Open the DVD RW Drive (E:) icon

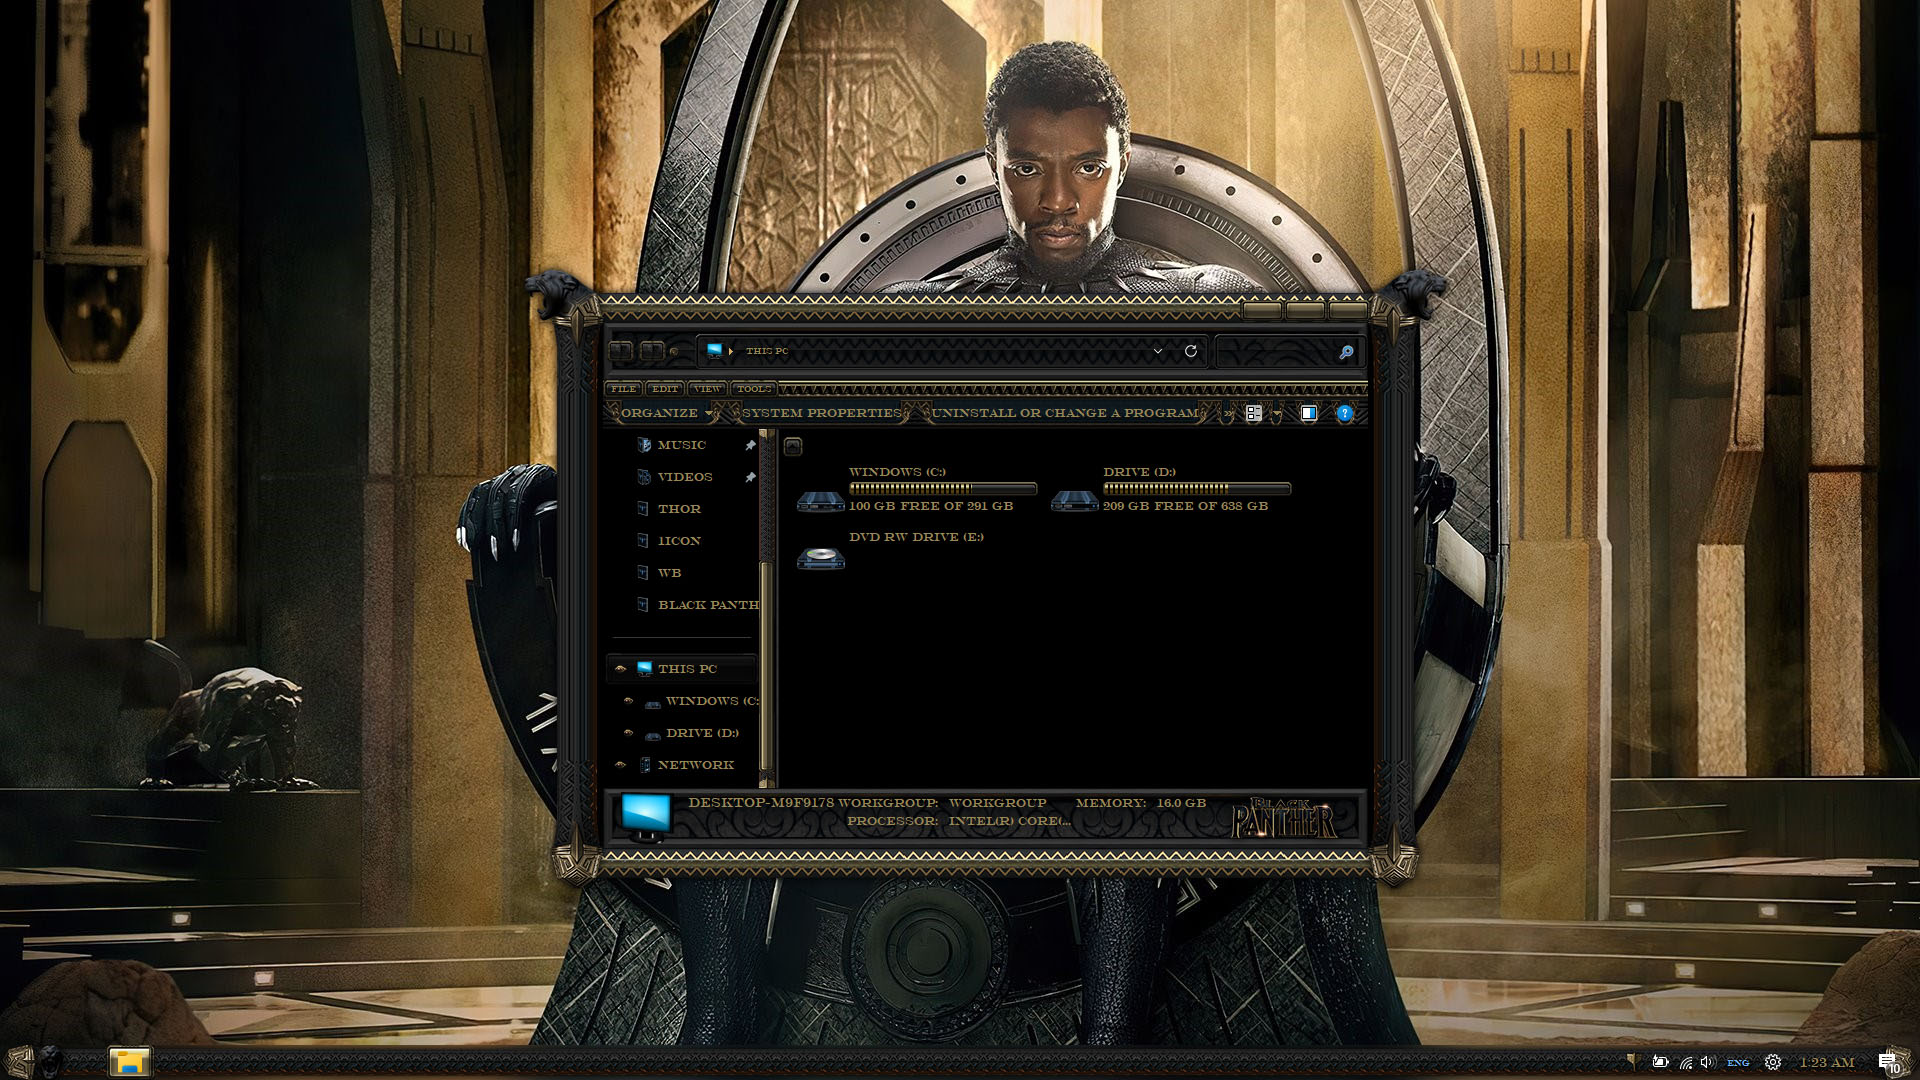point(820,557)
